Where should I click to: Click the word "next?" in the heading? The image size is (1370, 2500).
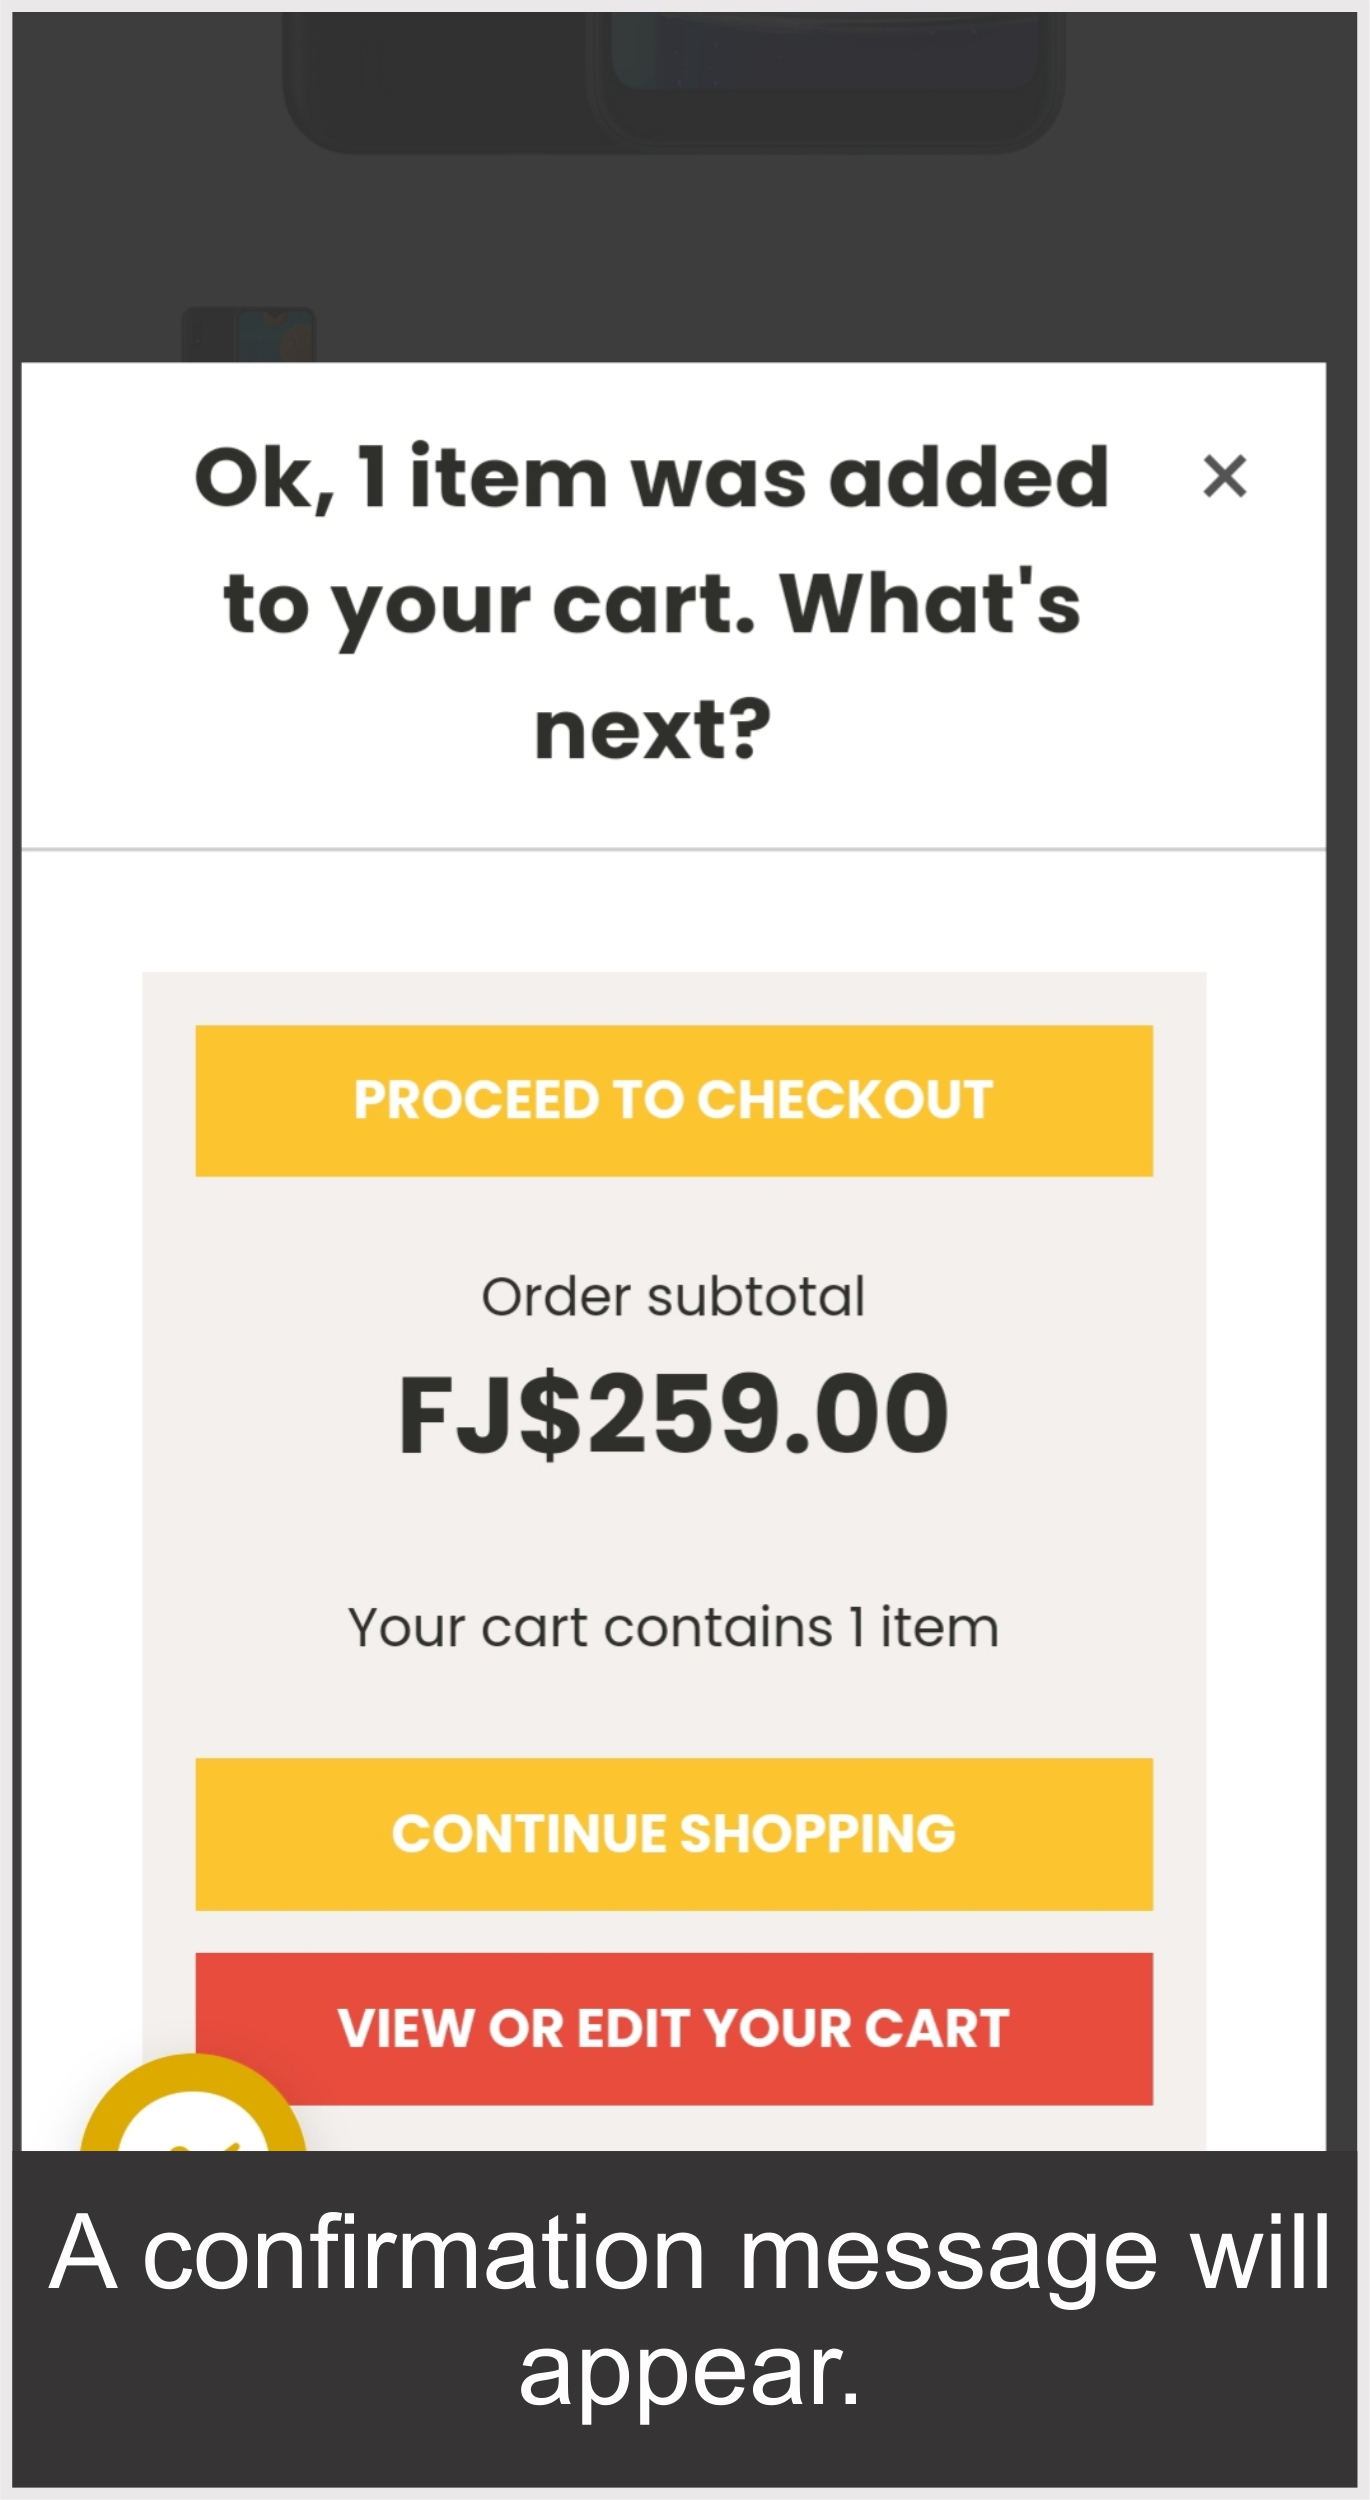click(653, 730)
